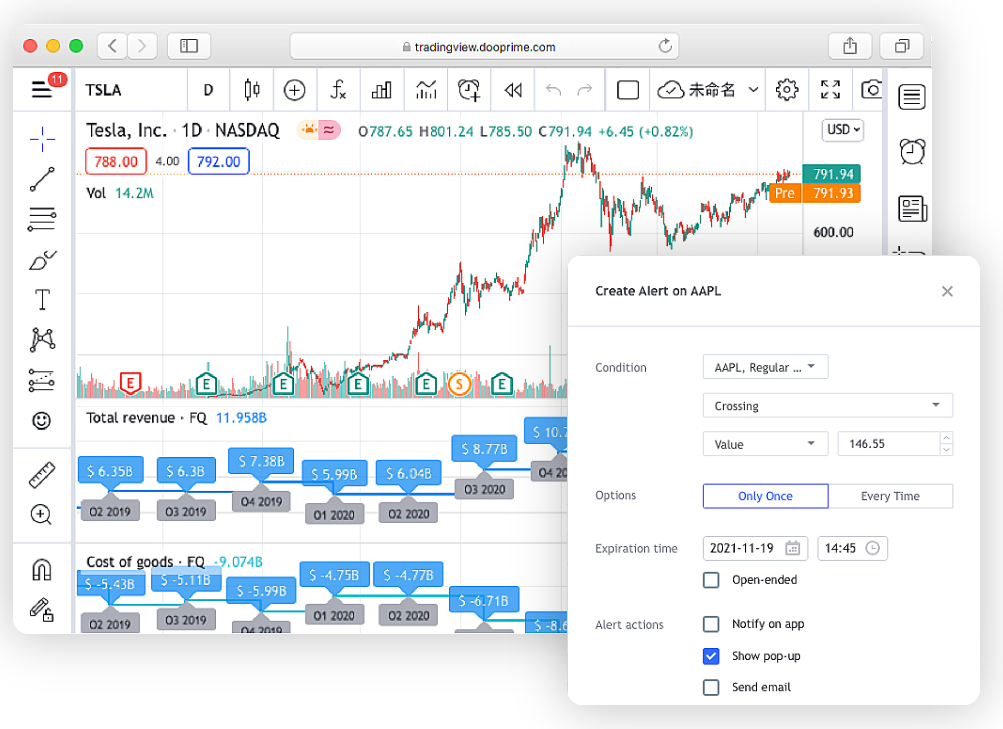Select the layout square icon

[628, 90]
